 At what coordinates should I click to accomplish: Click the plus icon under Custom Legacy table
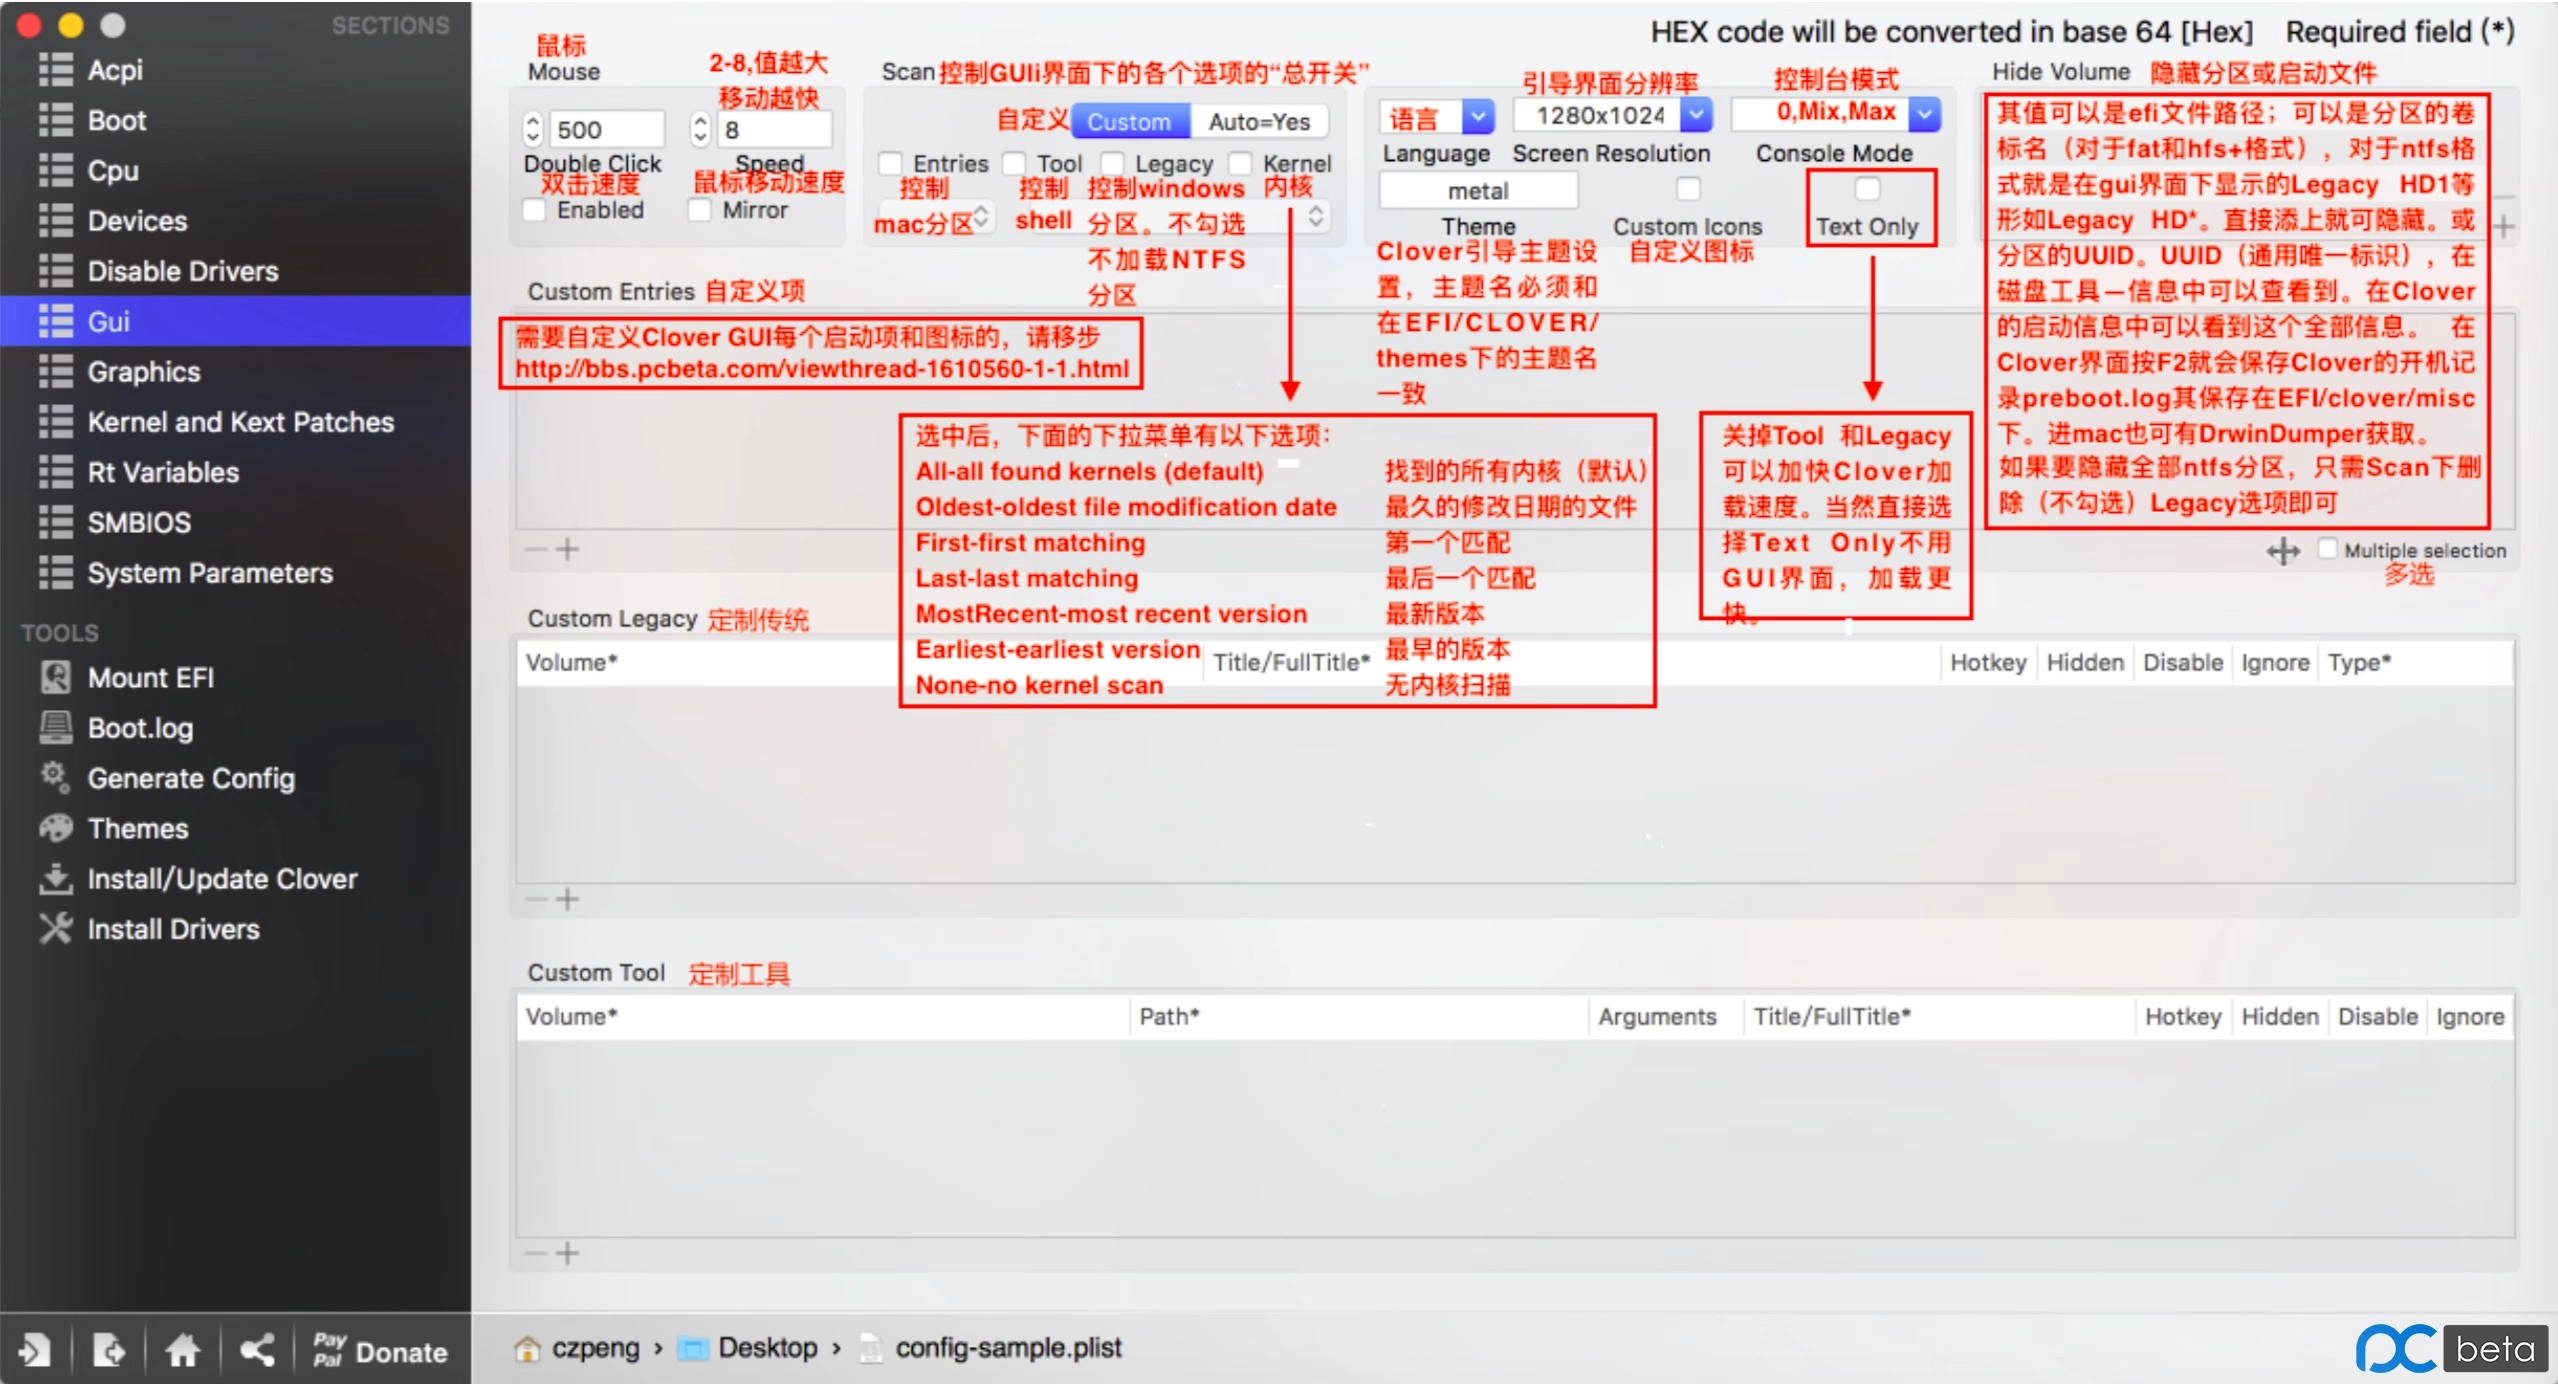click(x=568, y=899)
